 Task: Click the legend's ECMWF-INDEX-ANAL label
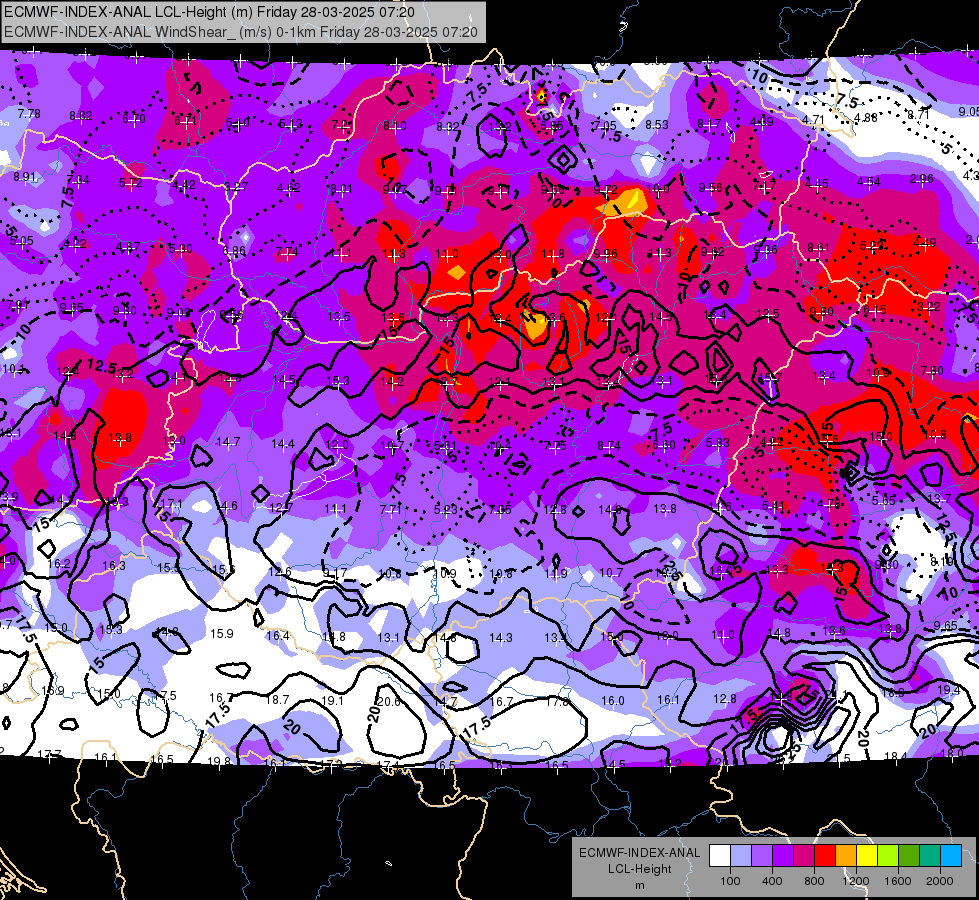point(639,853)
